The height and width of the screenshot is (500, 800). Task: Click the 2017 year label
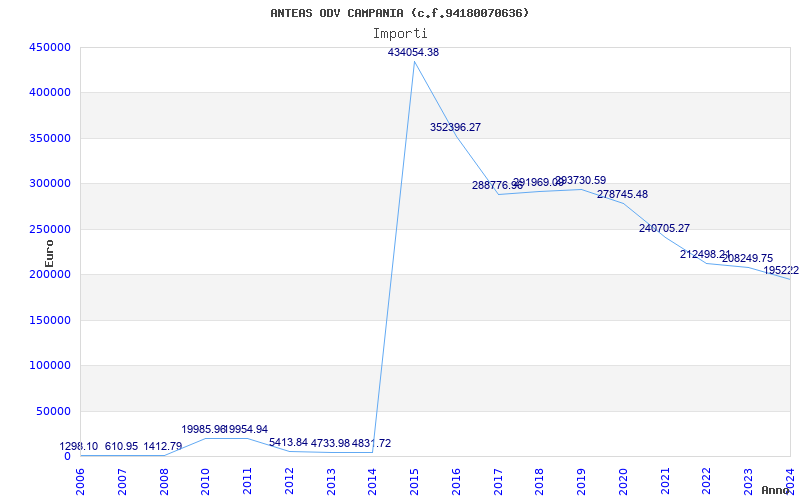click(498, 481)
